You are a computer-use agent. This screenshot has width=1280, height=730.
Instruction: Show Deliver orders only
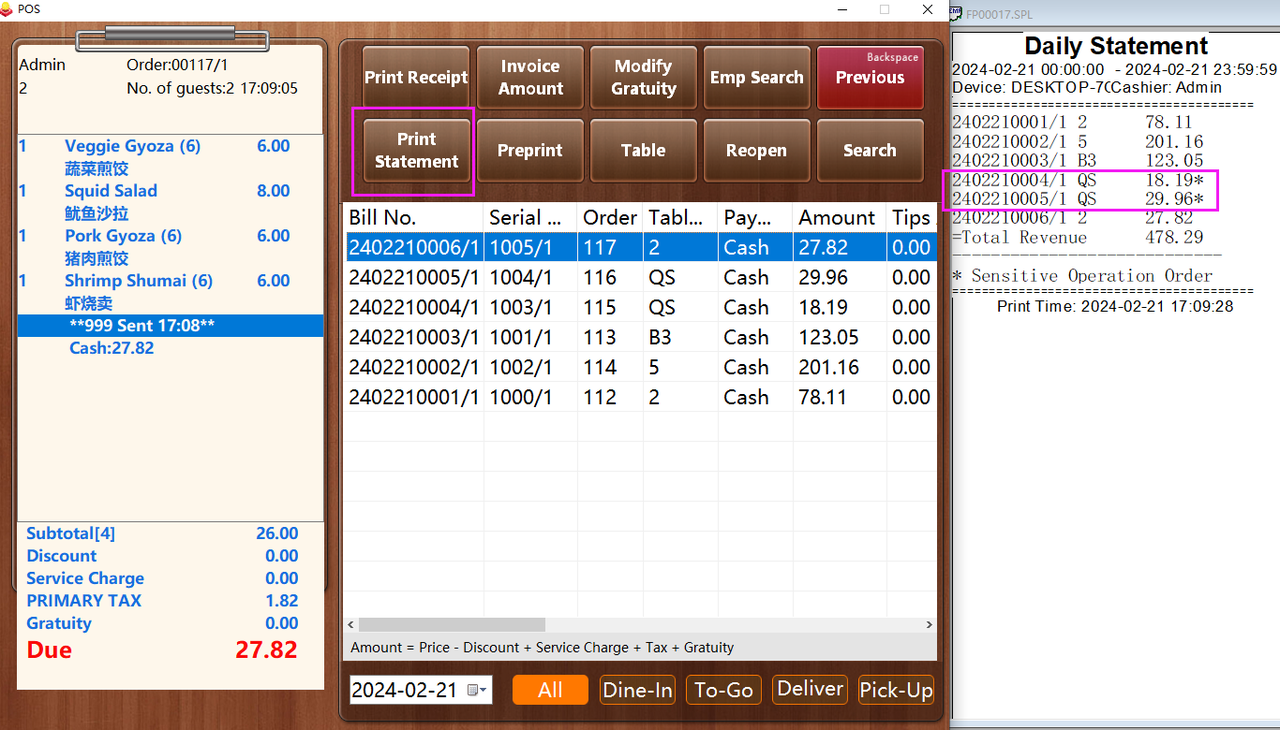click(811, 690)
